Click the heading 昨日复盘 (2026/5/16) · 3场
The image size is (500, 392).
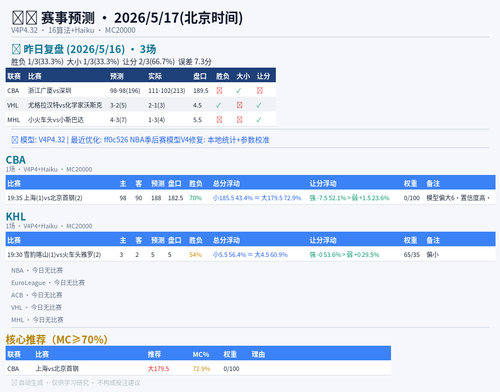[84, 49]
